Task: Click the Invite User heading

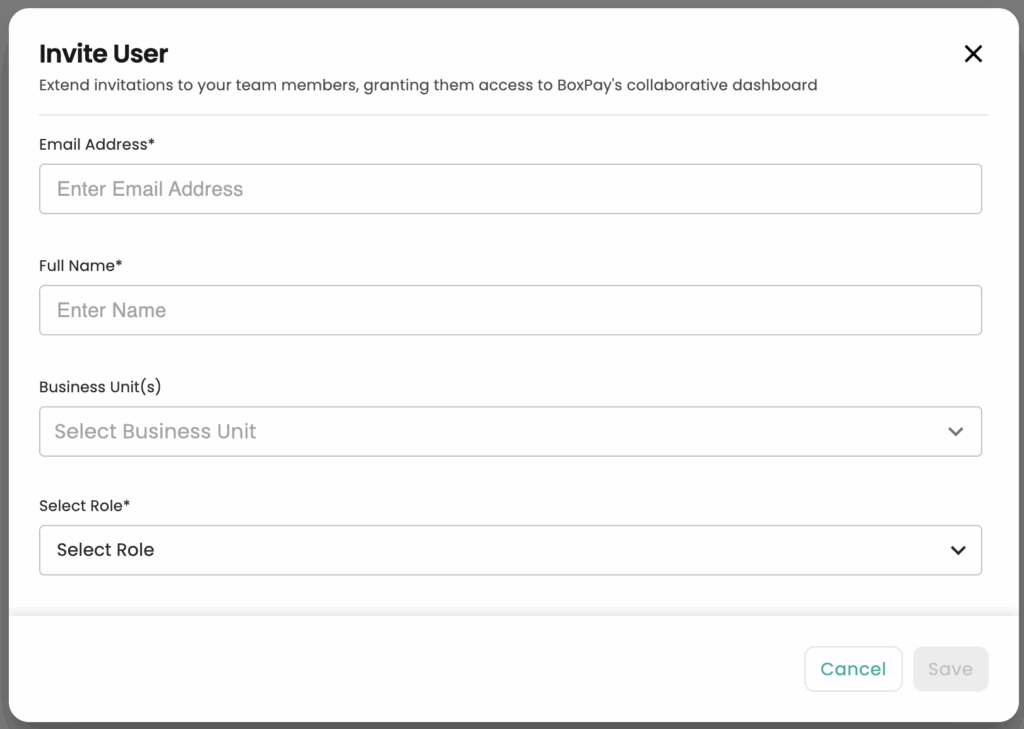Action: [x=103, y=54]
